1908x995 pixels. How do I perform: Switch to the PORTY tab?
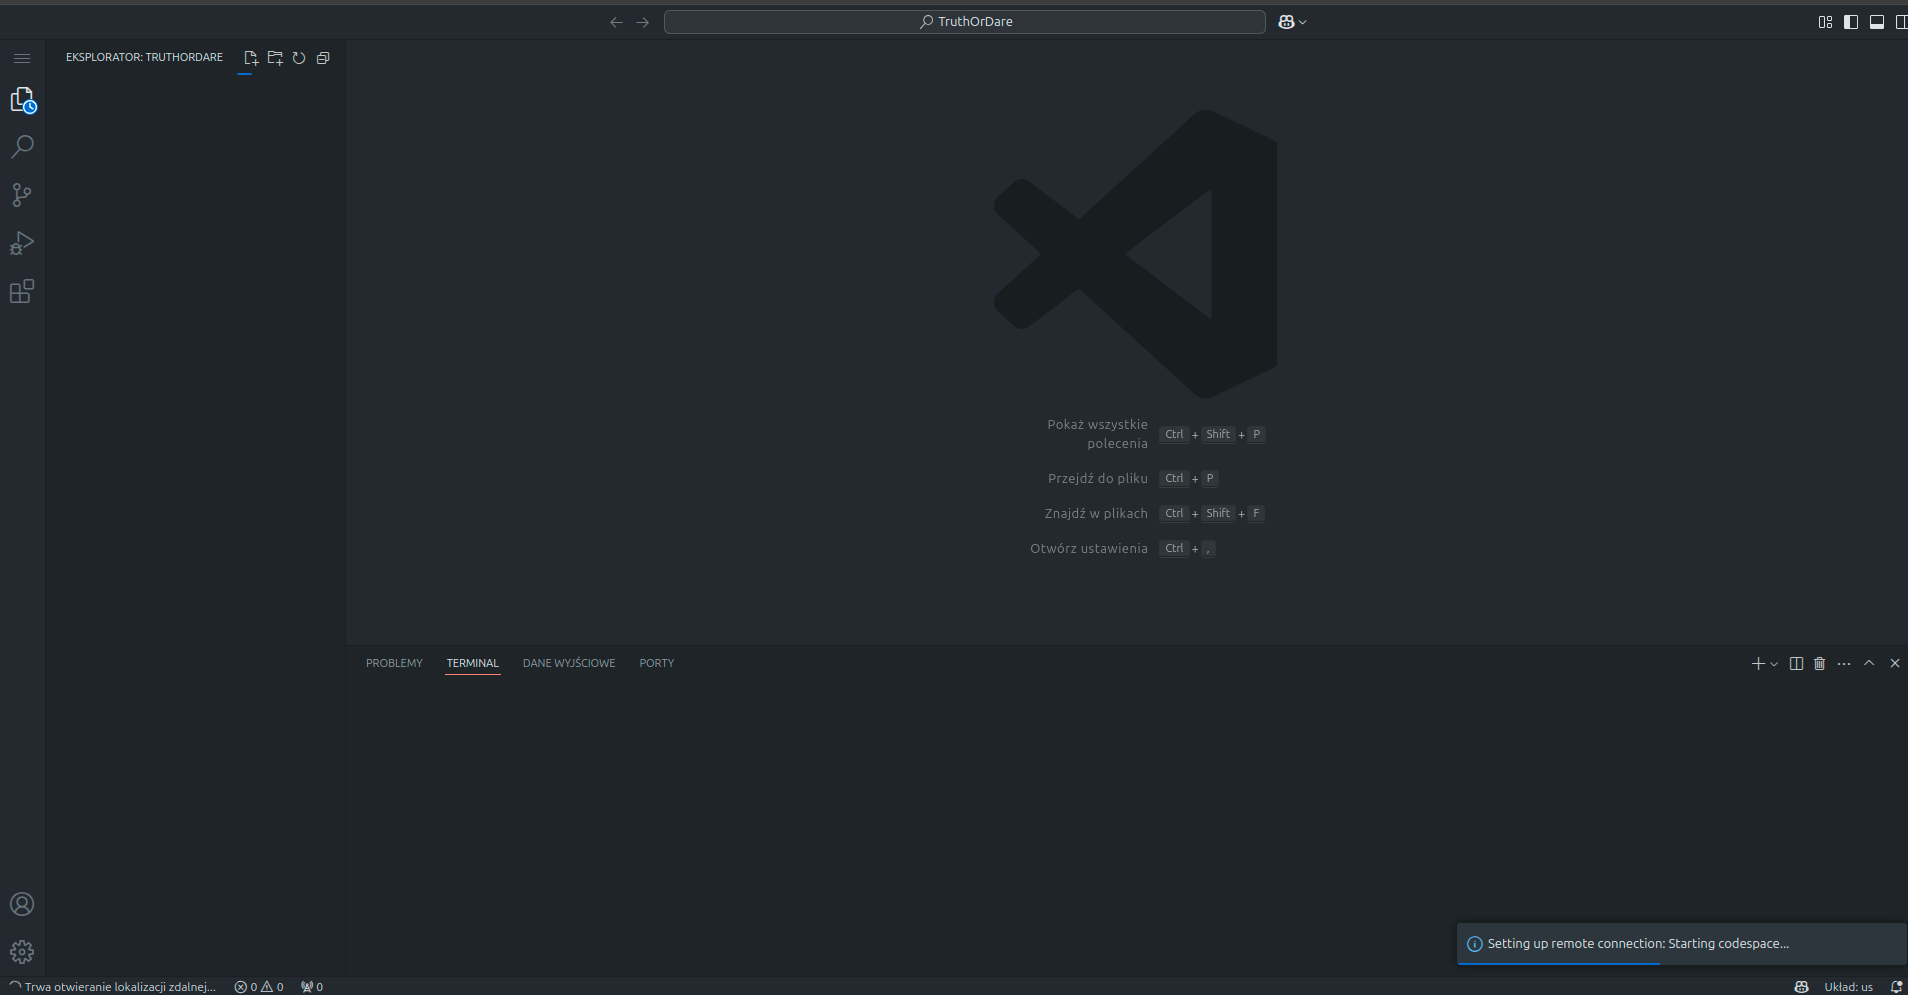[x=657, y=664]
